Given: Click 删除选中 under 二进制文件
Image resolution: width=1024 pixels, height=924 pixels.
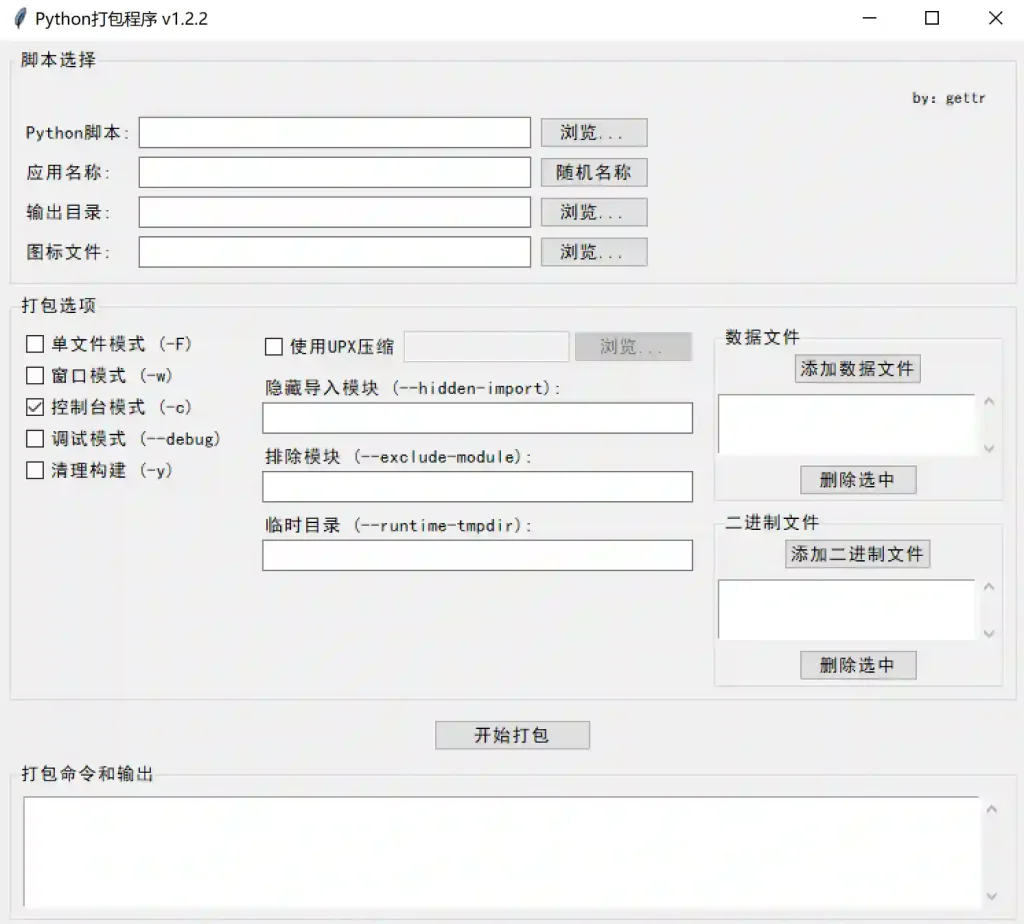Looking at the screenshot, I should tap(858, 665).
